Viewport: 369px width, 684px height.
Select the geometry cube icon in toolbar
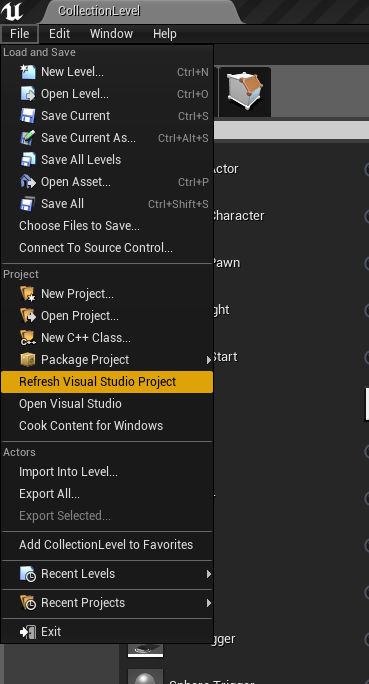(245, 92)
